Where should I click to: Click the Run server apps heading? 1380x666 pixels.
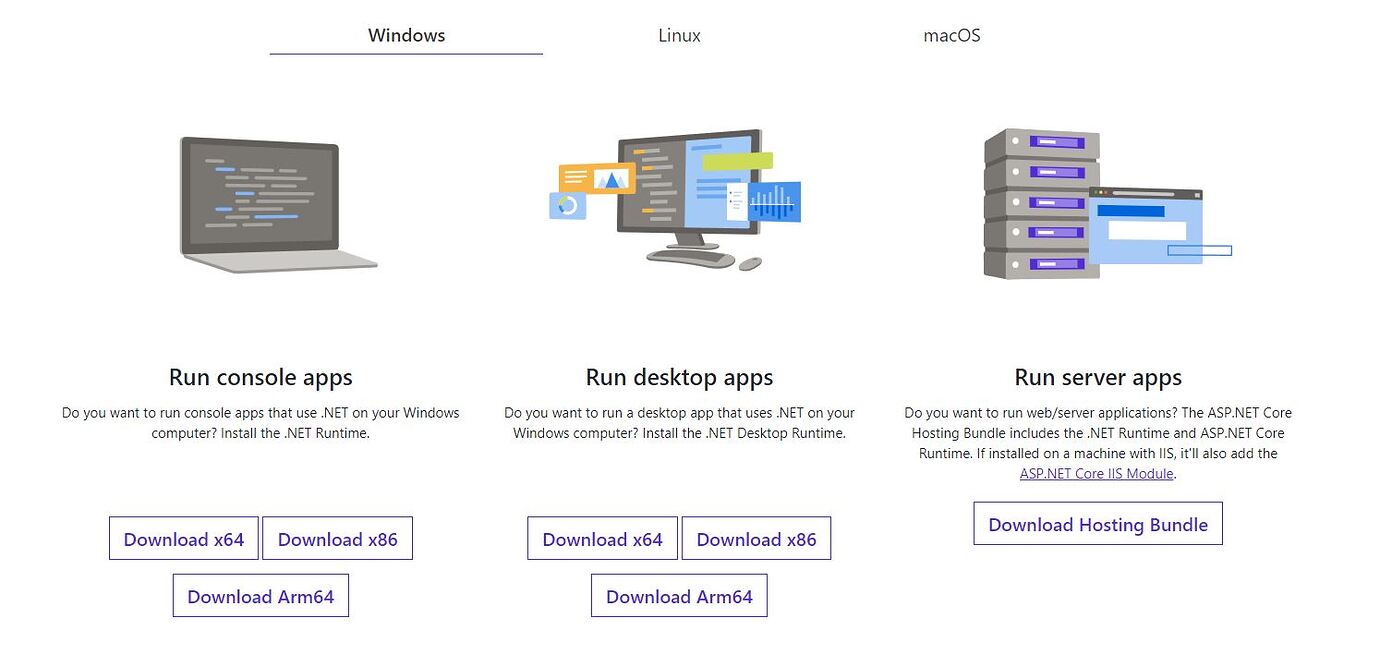pyautogui.click(x=1097, y=377)
